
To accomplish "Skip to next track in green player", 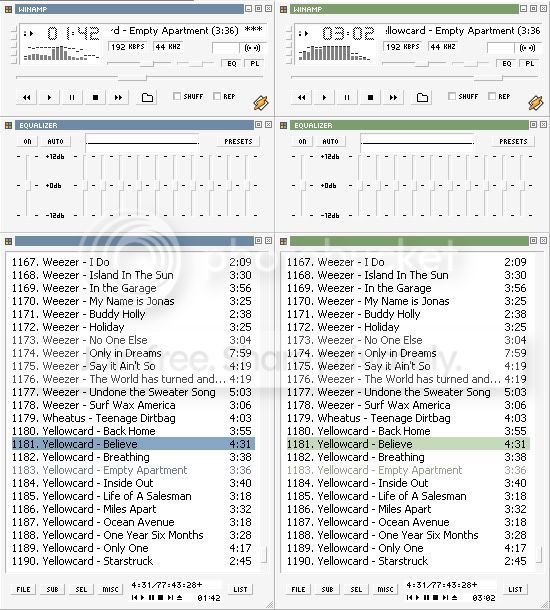I will coord(393,97).
